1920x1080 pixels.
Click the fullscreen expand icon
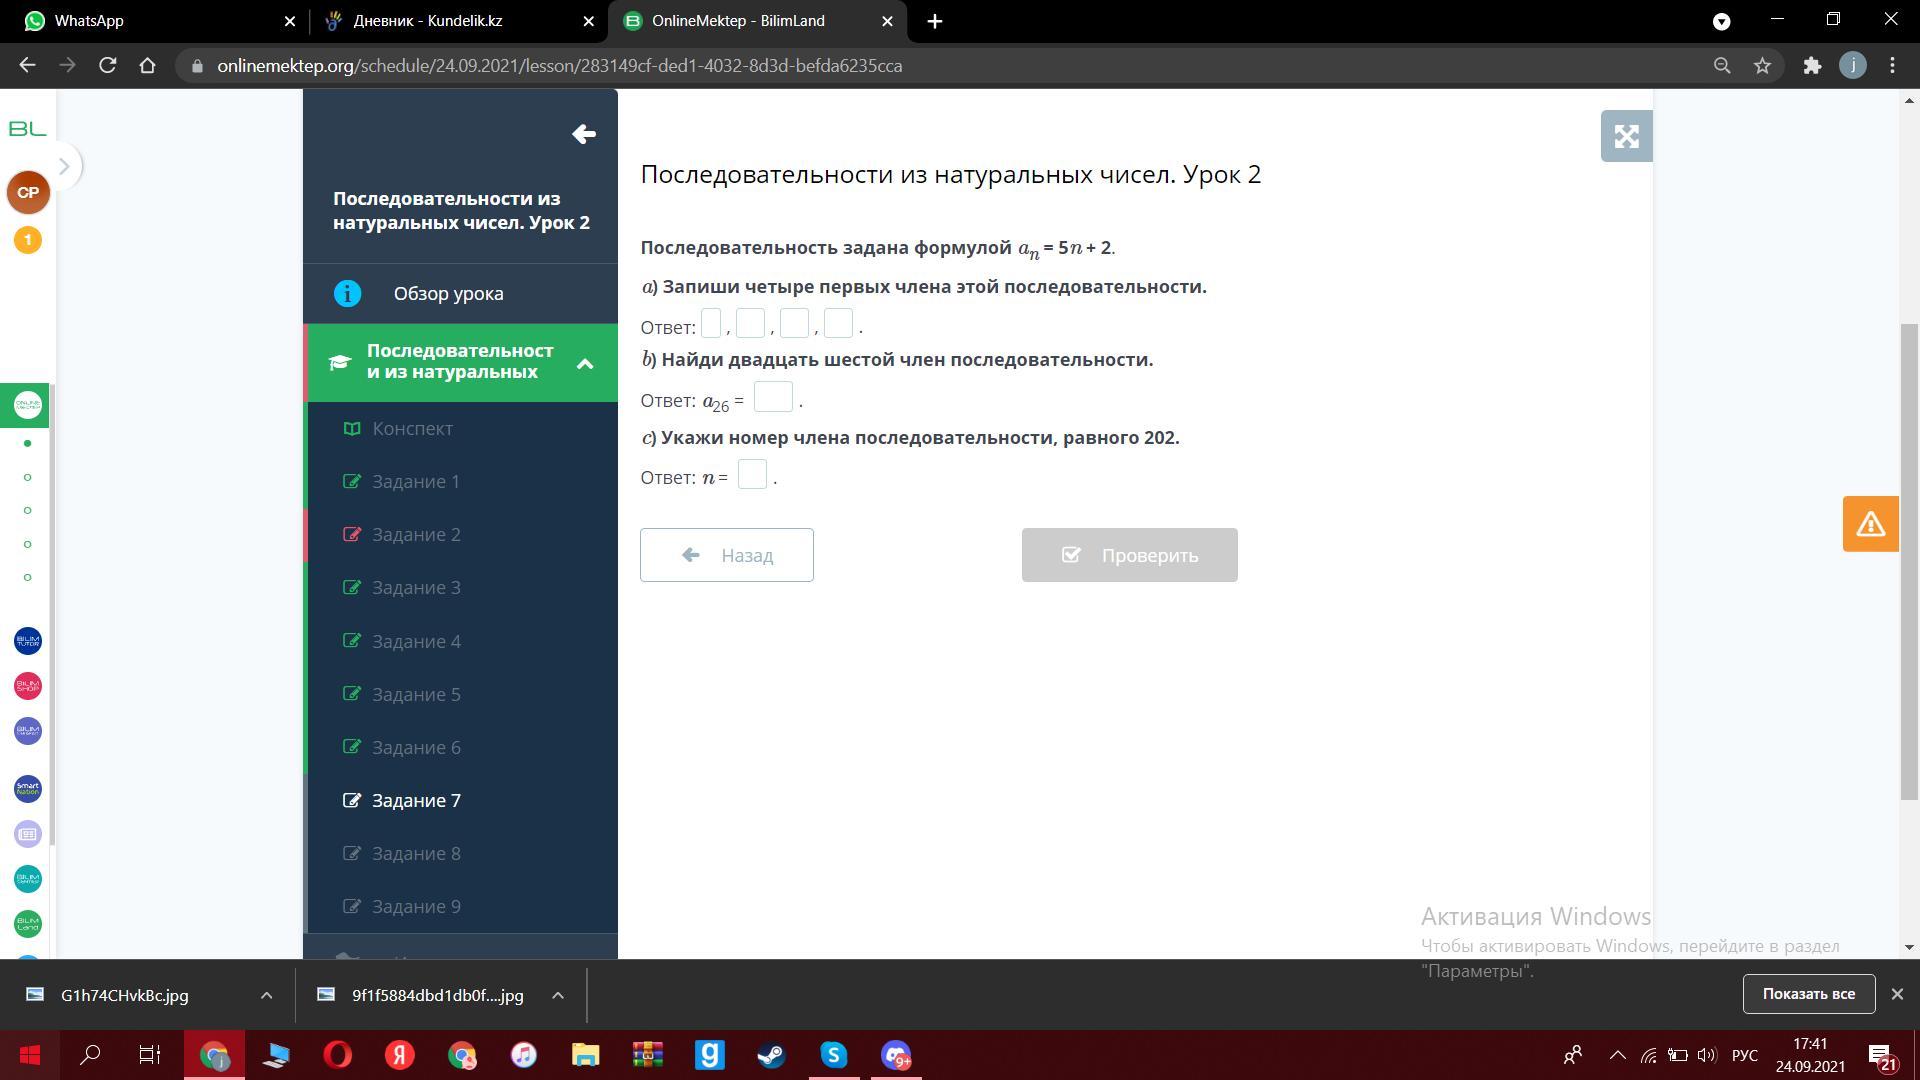1626,136
